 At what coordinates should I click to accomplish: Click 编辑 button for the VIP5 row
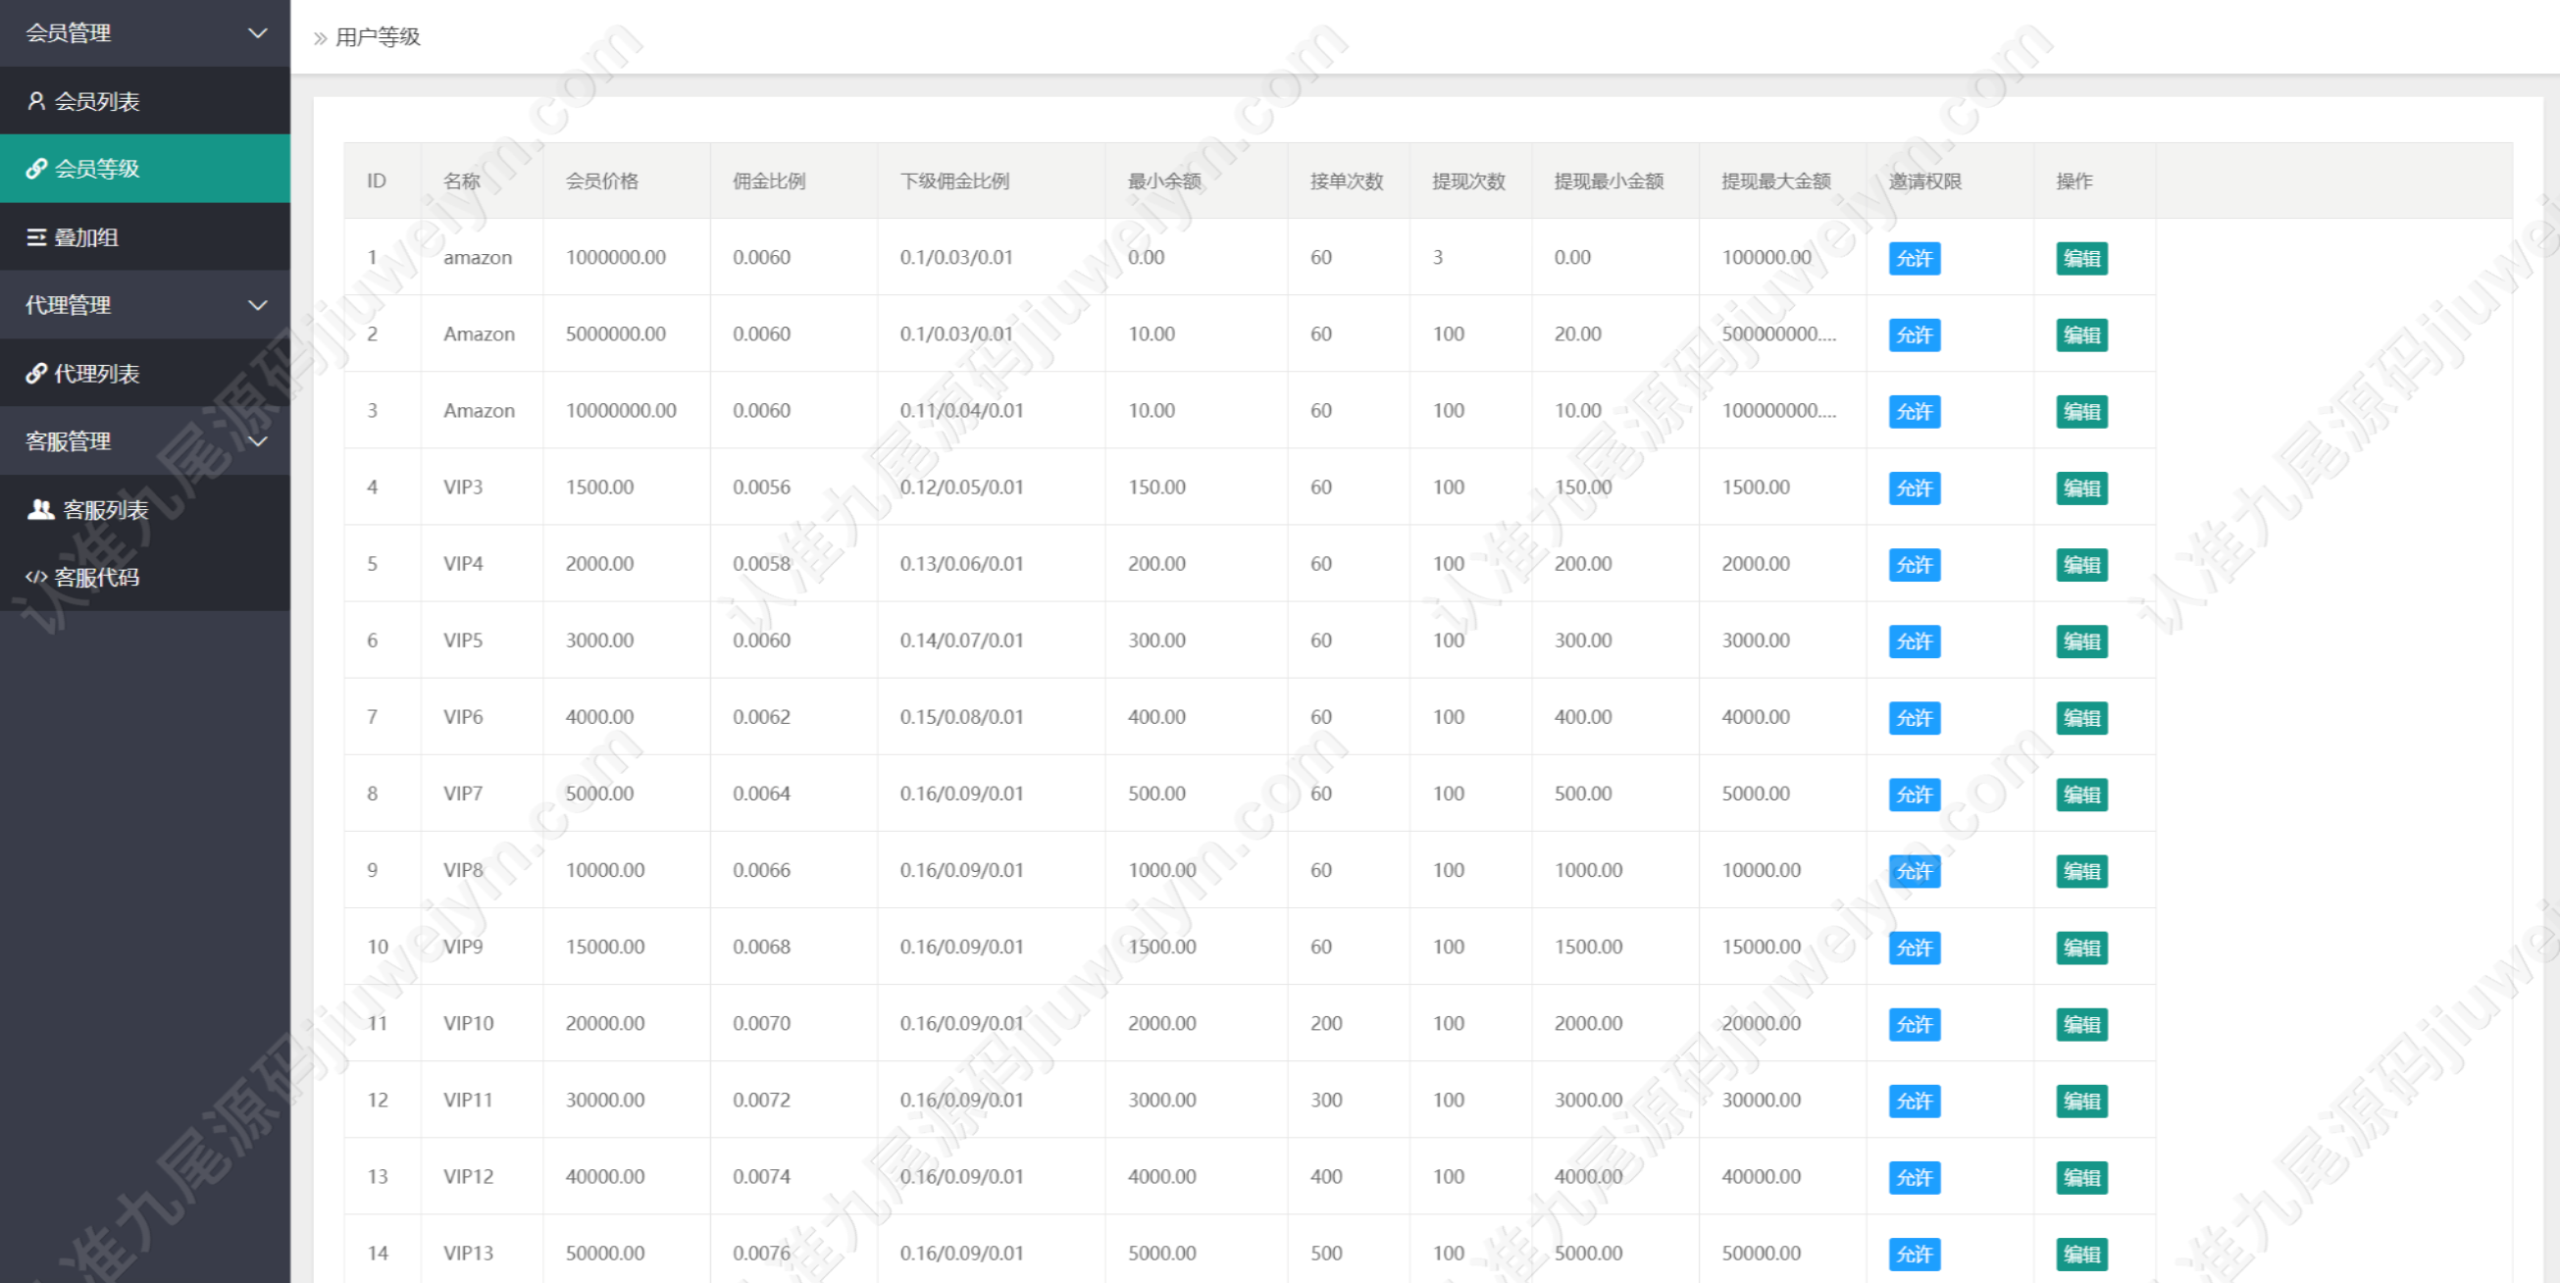pyautogui.click(x=2082, y=641)
